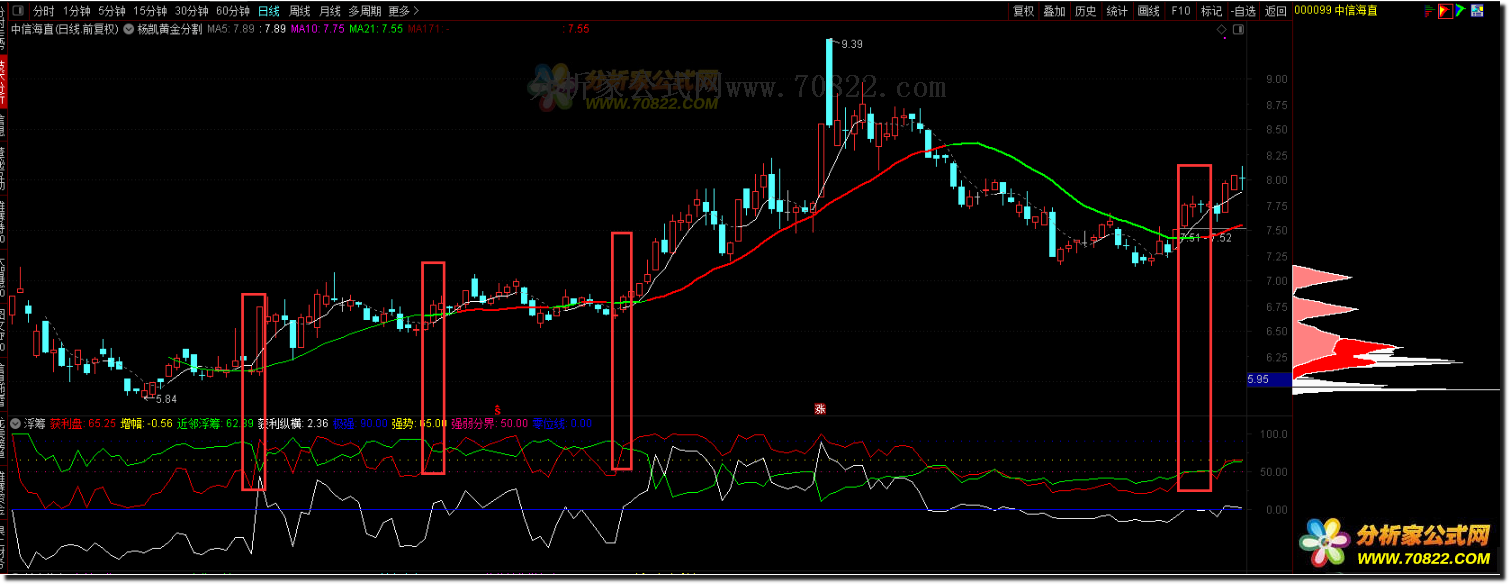Open the 多周期 multi-period view
The height and width of the screenshot is (584, 1510).
tap(366, 11)
